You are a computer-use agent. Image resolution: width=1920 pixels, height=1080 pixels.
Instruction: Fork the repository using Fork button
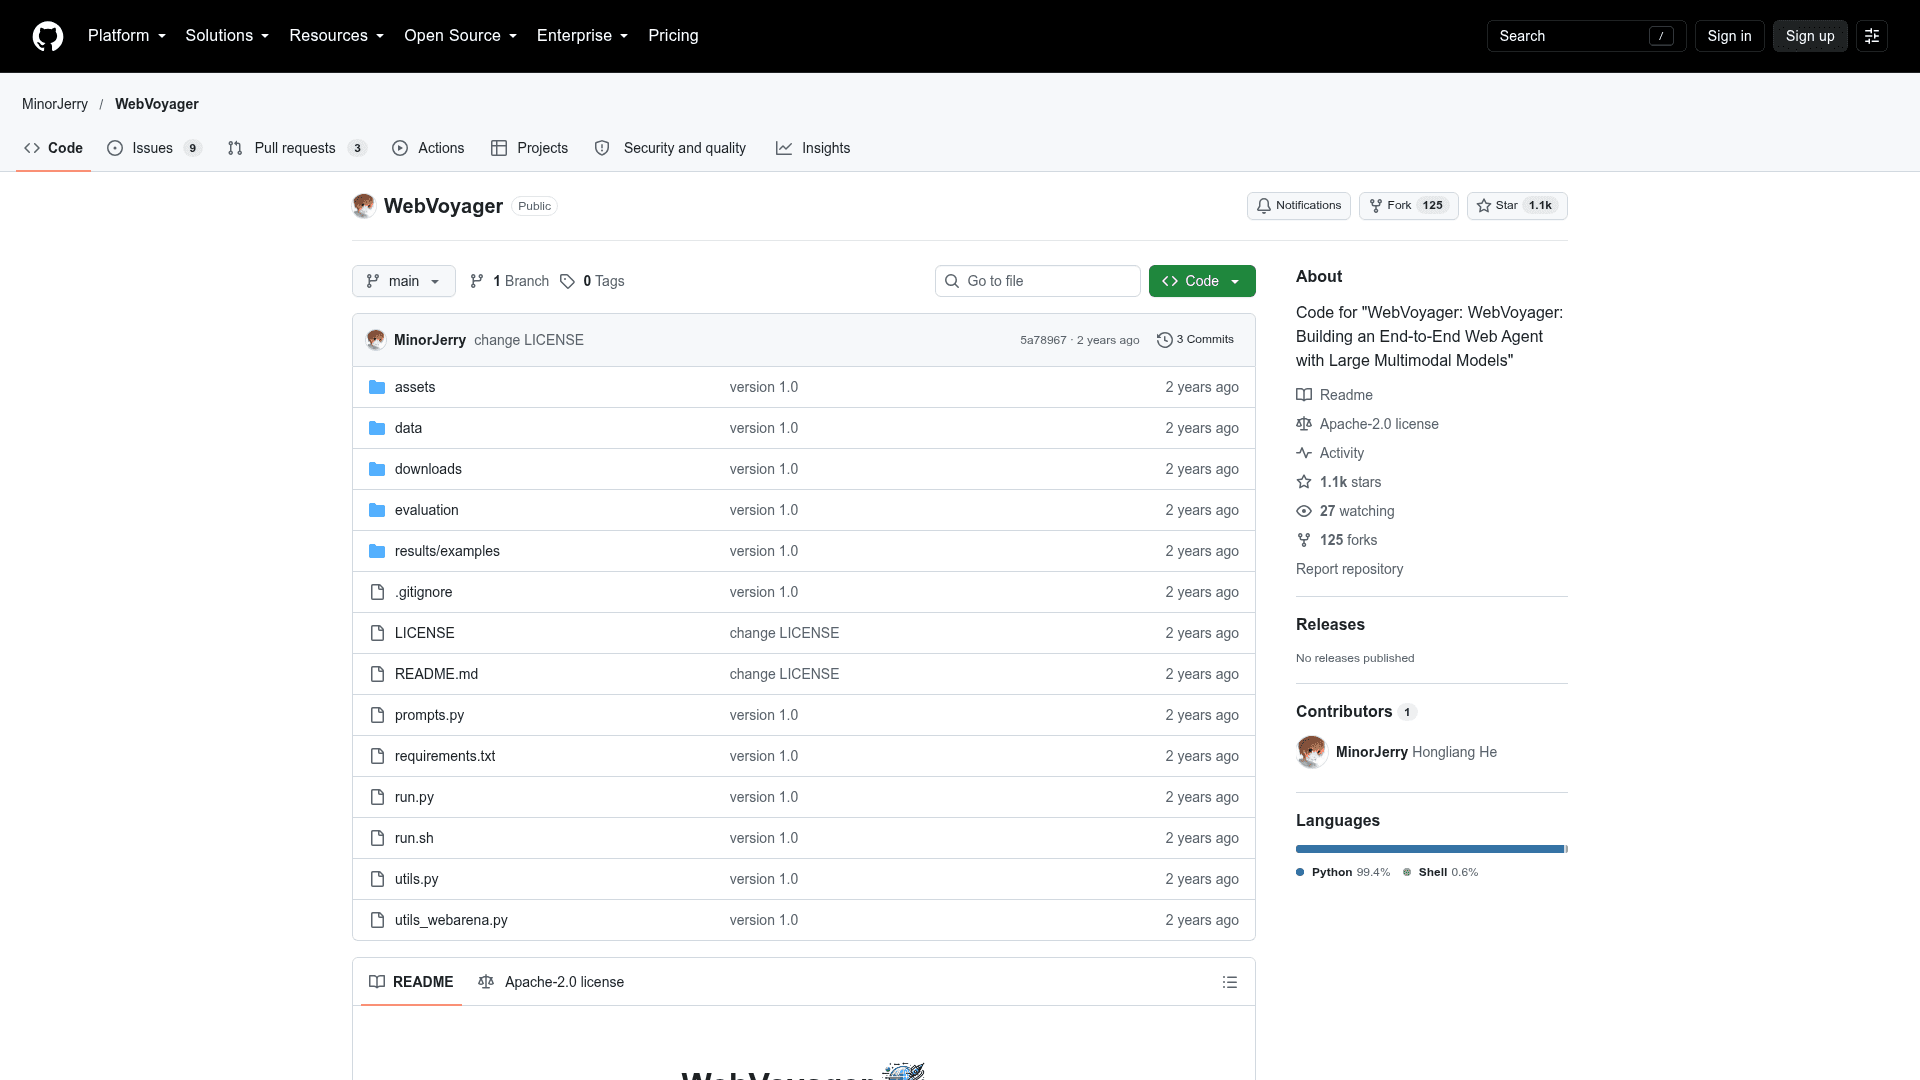tap(1408, 206)
